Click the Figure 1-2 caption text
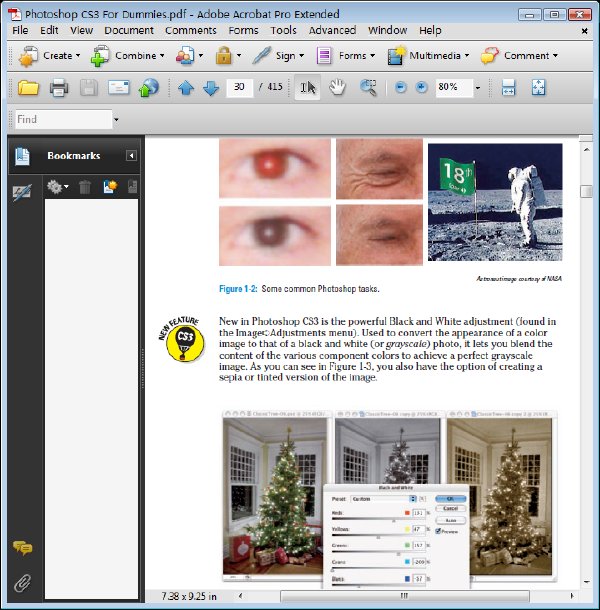 pyautogui.click(x=299, y=289)
